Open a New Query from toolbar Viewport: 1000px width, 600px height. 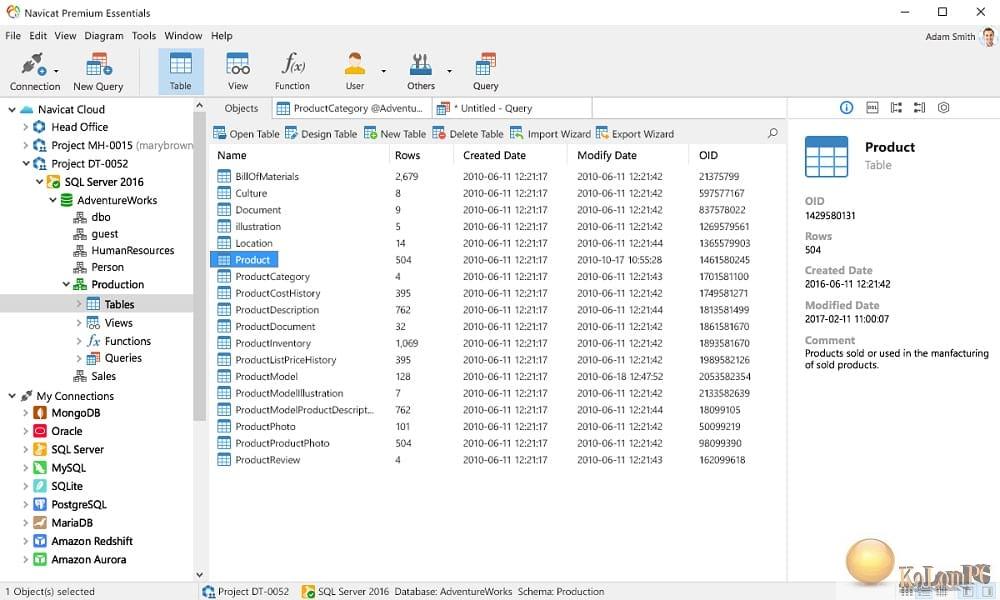(x=98, y=71)
